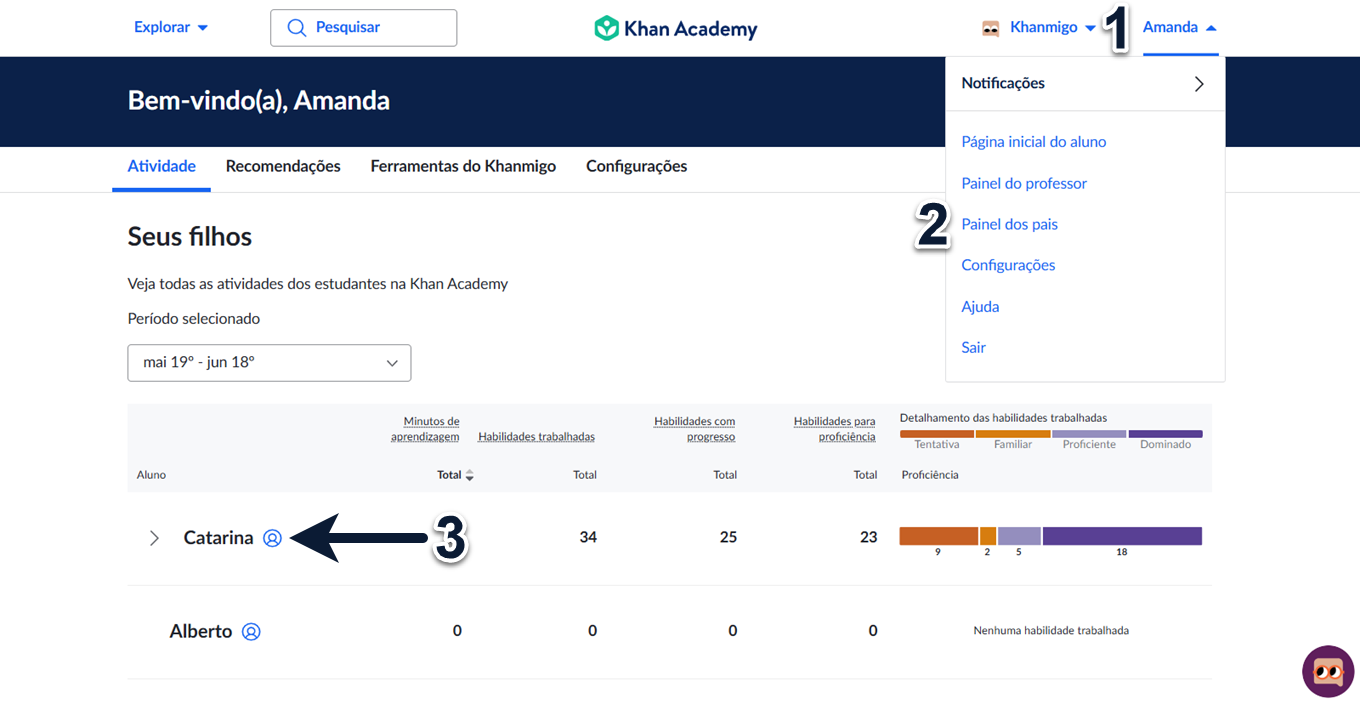Select Painel do professor menu item

1024,184
